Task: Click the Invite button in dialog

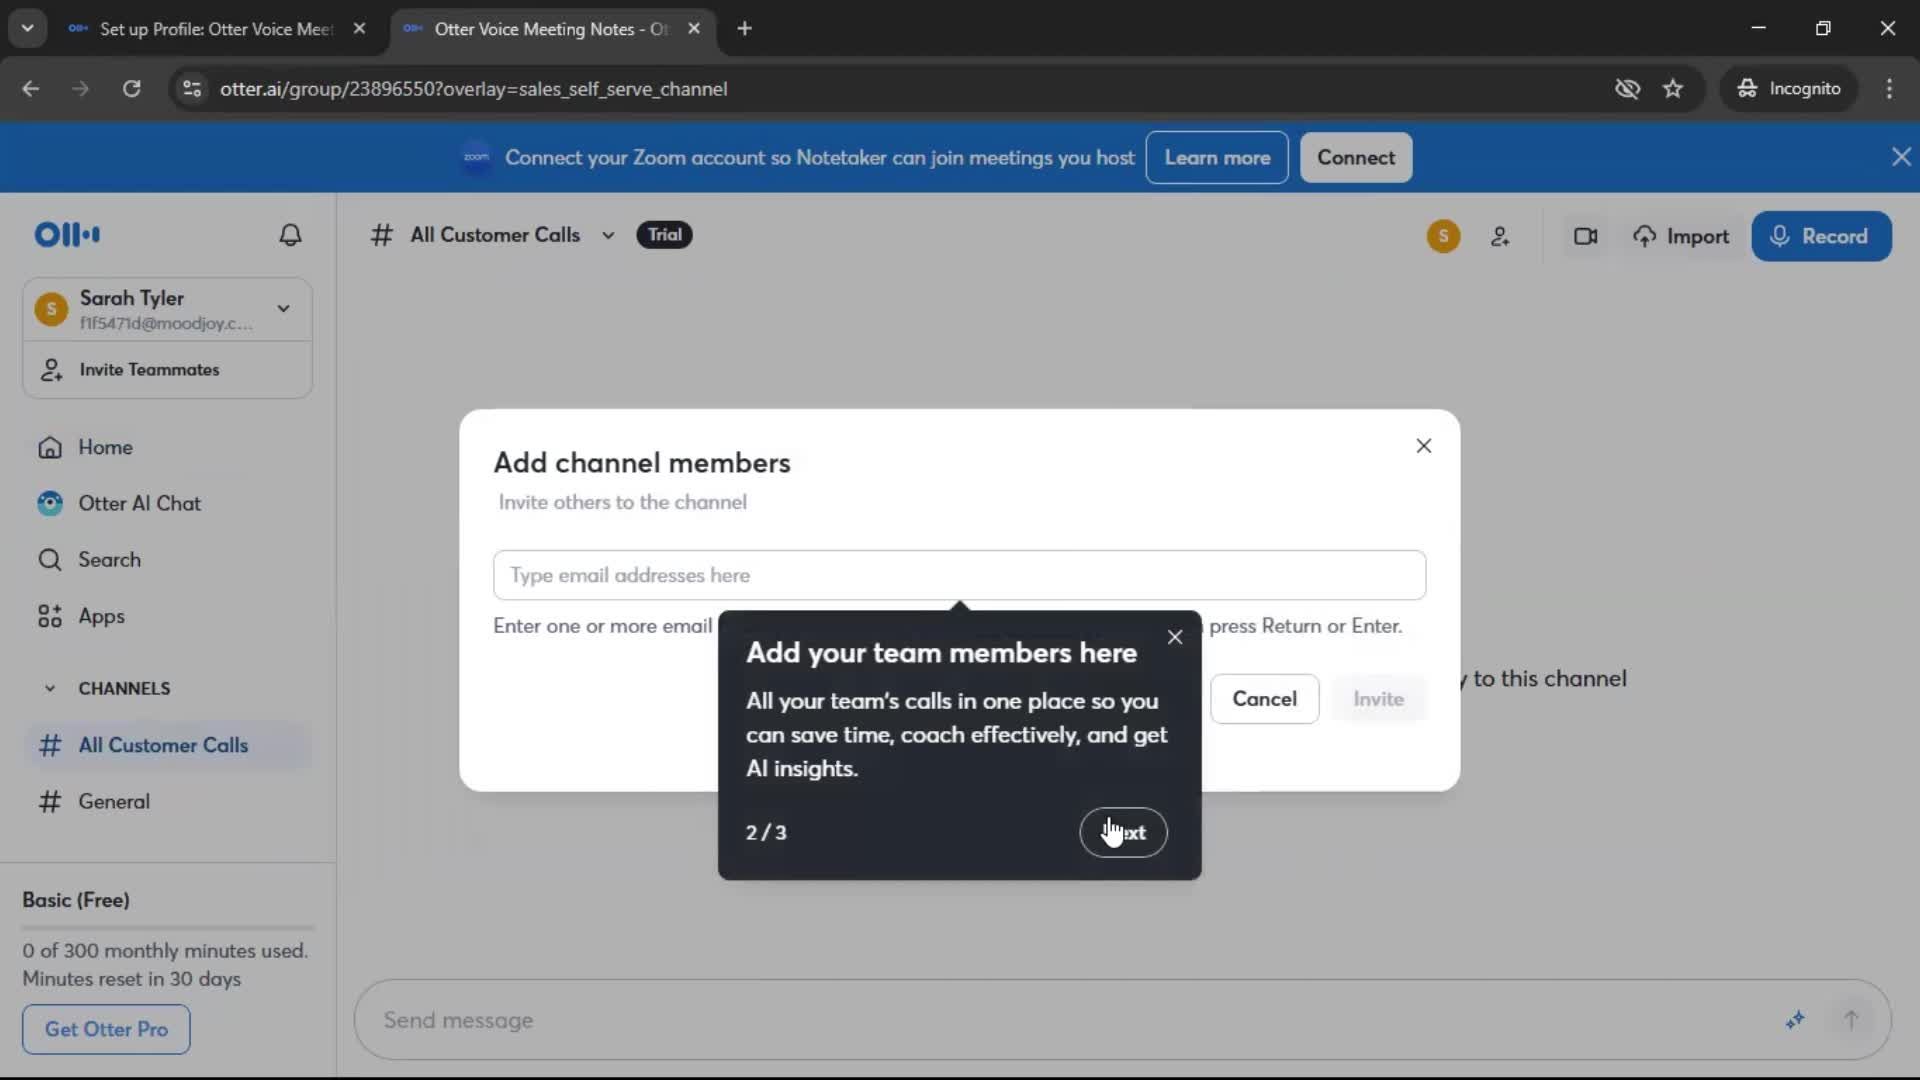Action: click(1378, 699)
